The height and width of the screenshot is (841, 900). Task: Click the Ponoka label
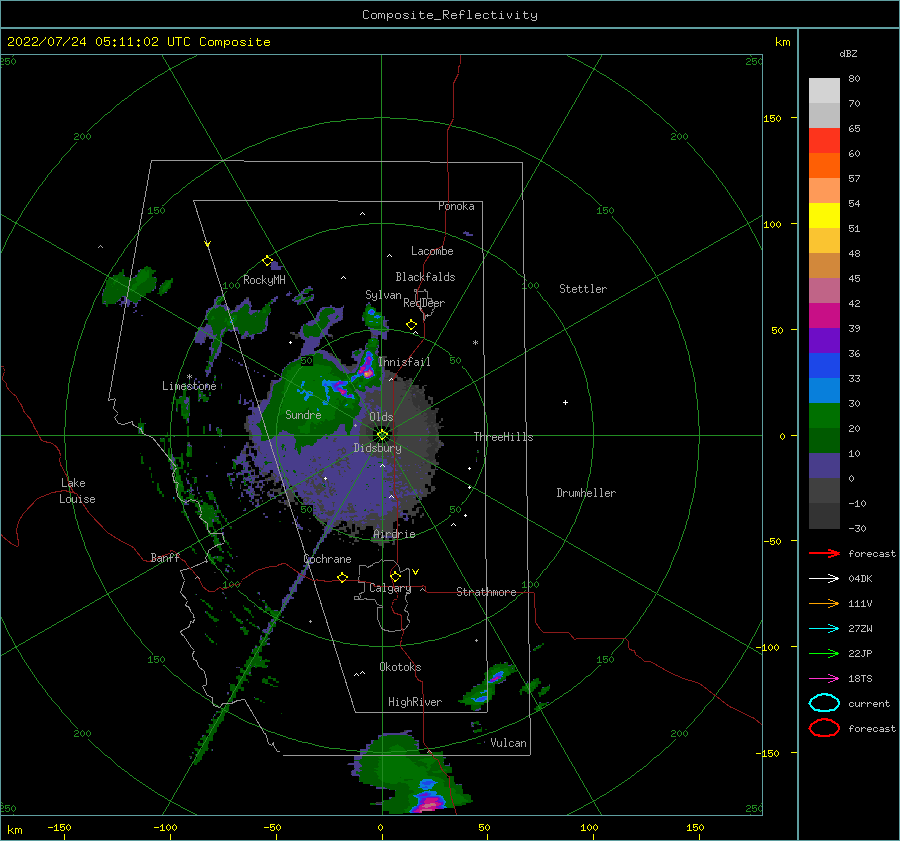point(456,206)
